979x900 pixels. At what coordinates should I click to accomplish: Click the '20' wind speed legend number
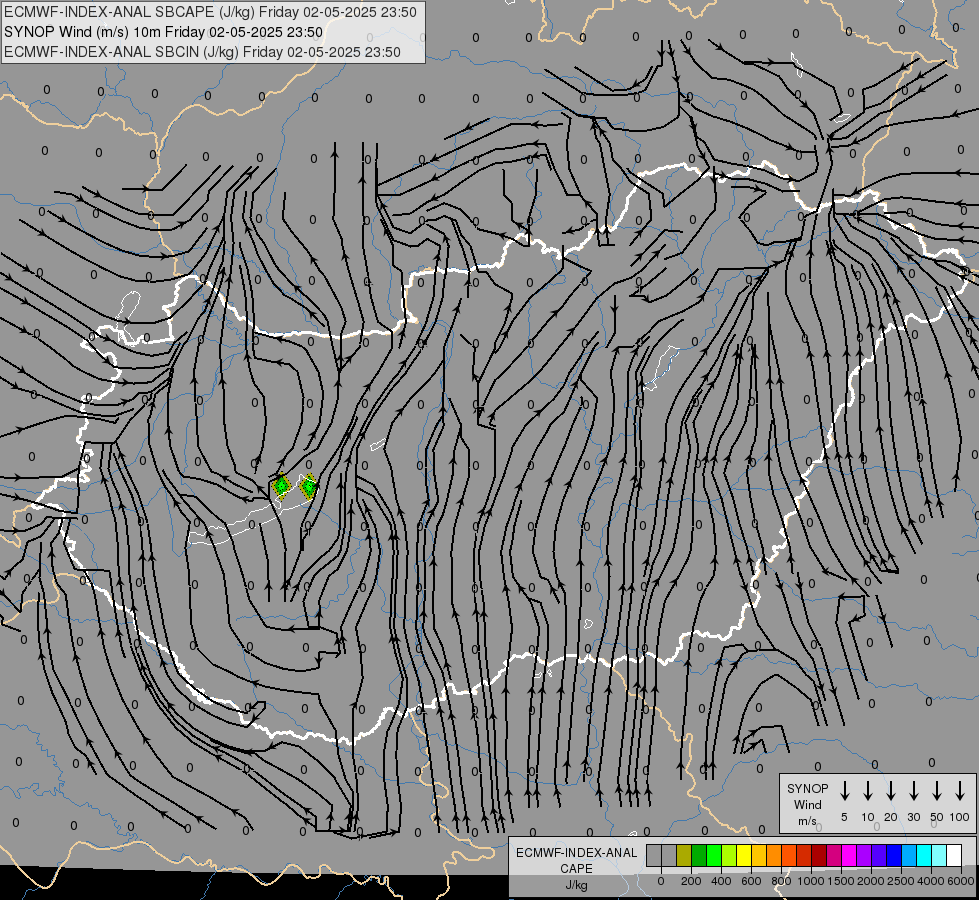(891, 817)
